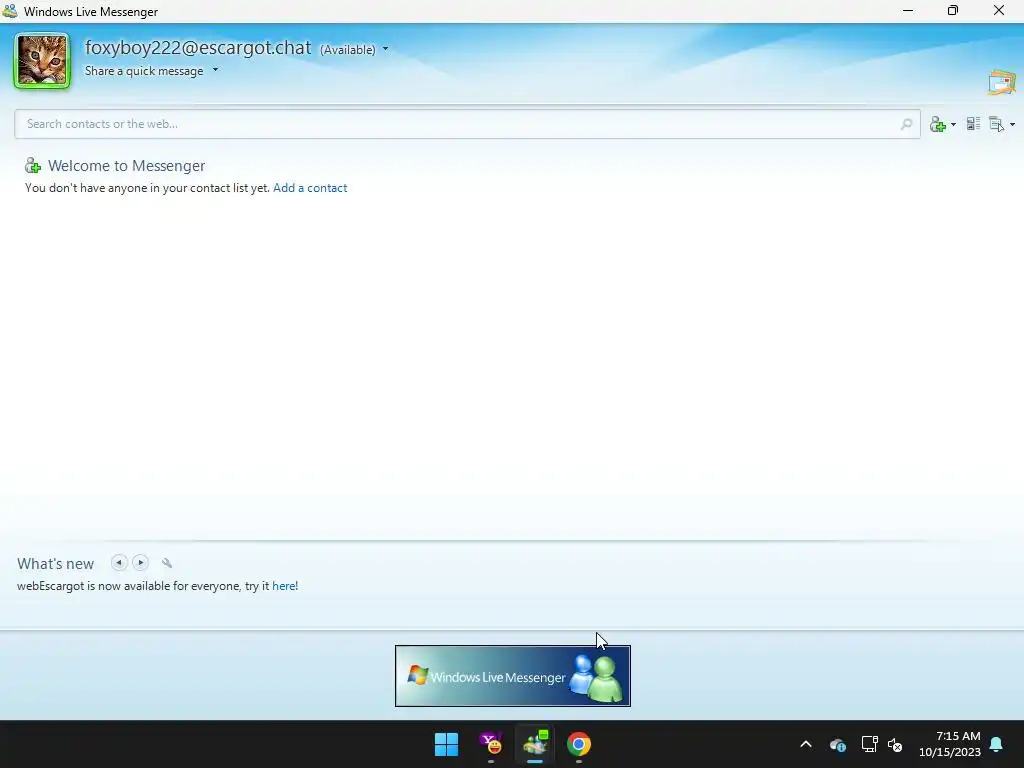This screenshot has width=1024, height=768.
Task: Open the Available status dropdown arrow
Action: [385, 49]
